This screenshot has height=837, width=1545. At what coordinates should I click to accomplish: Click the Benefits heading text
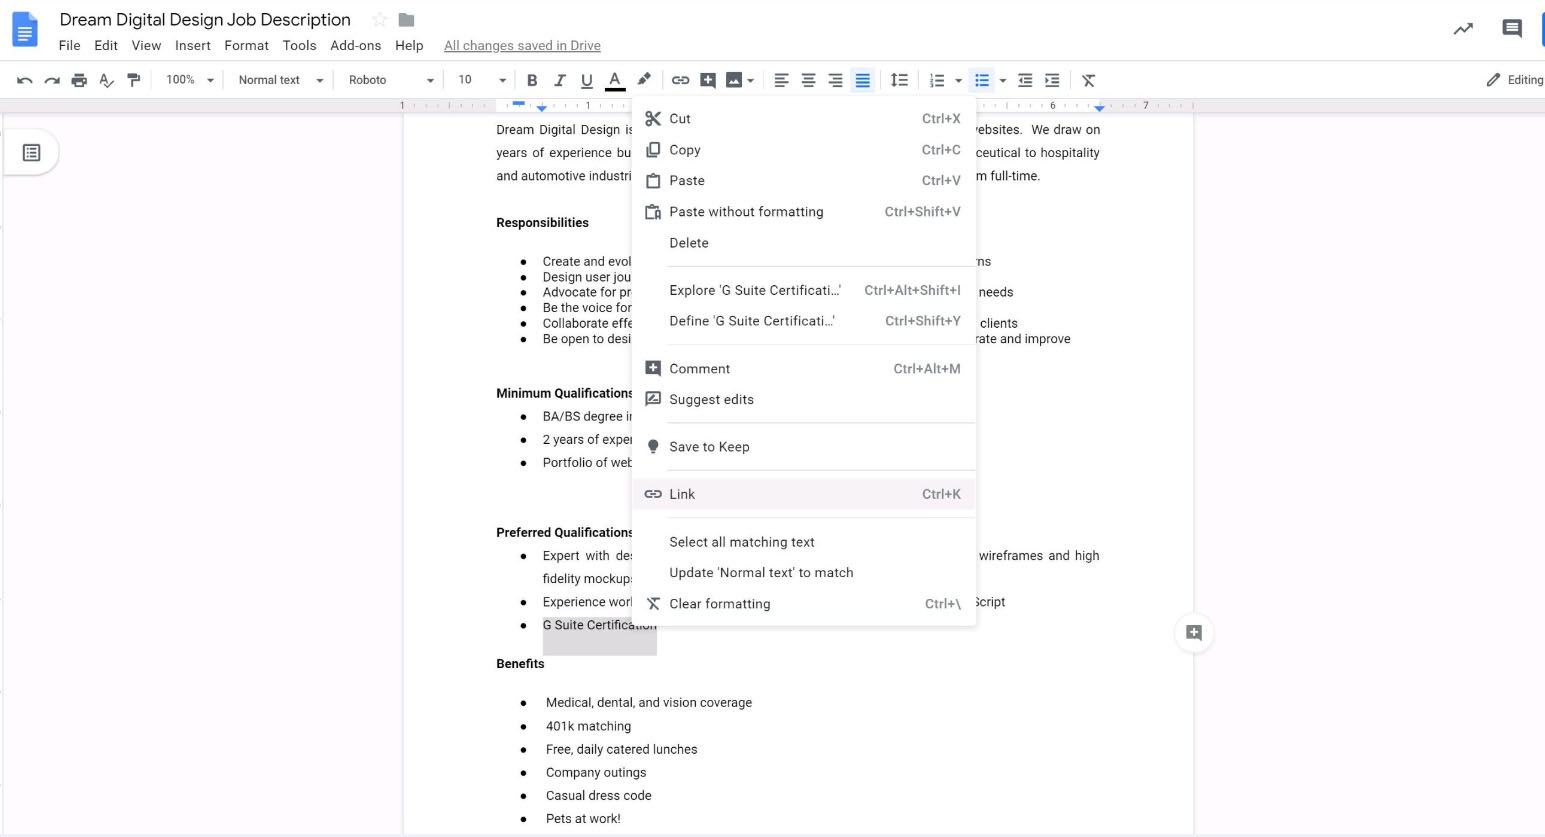(x=520, y=664)
